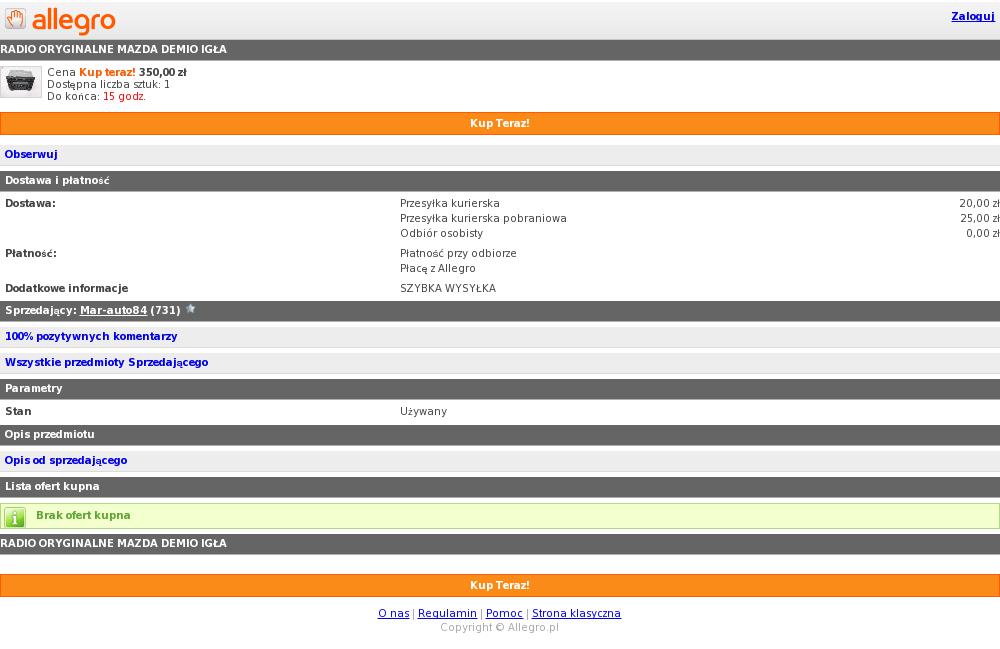Open the Zaloguj login link
Screen dimensions: 1000x649
tap(973, 16)
